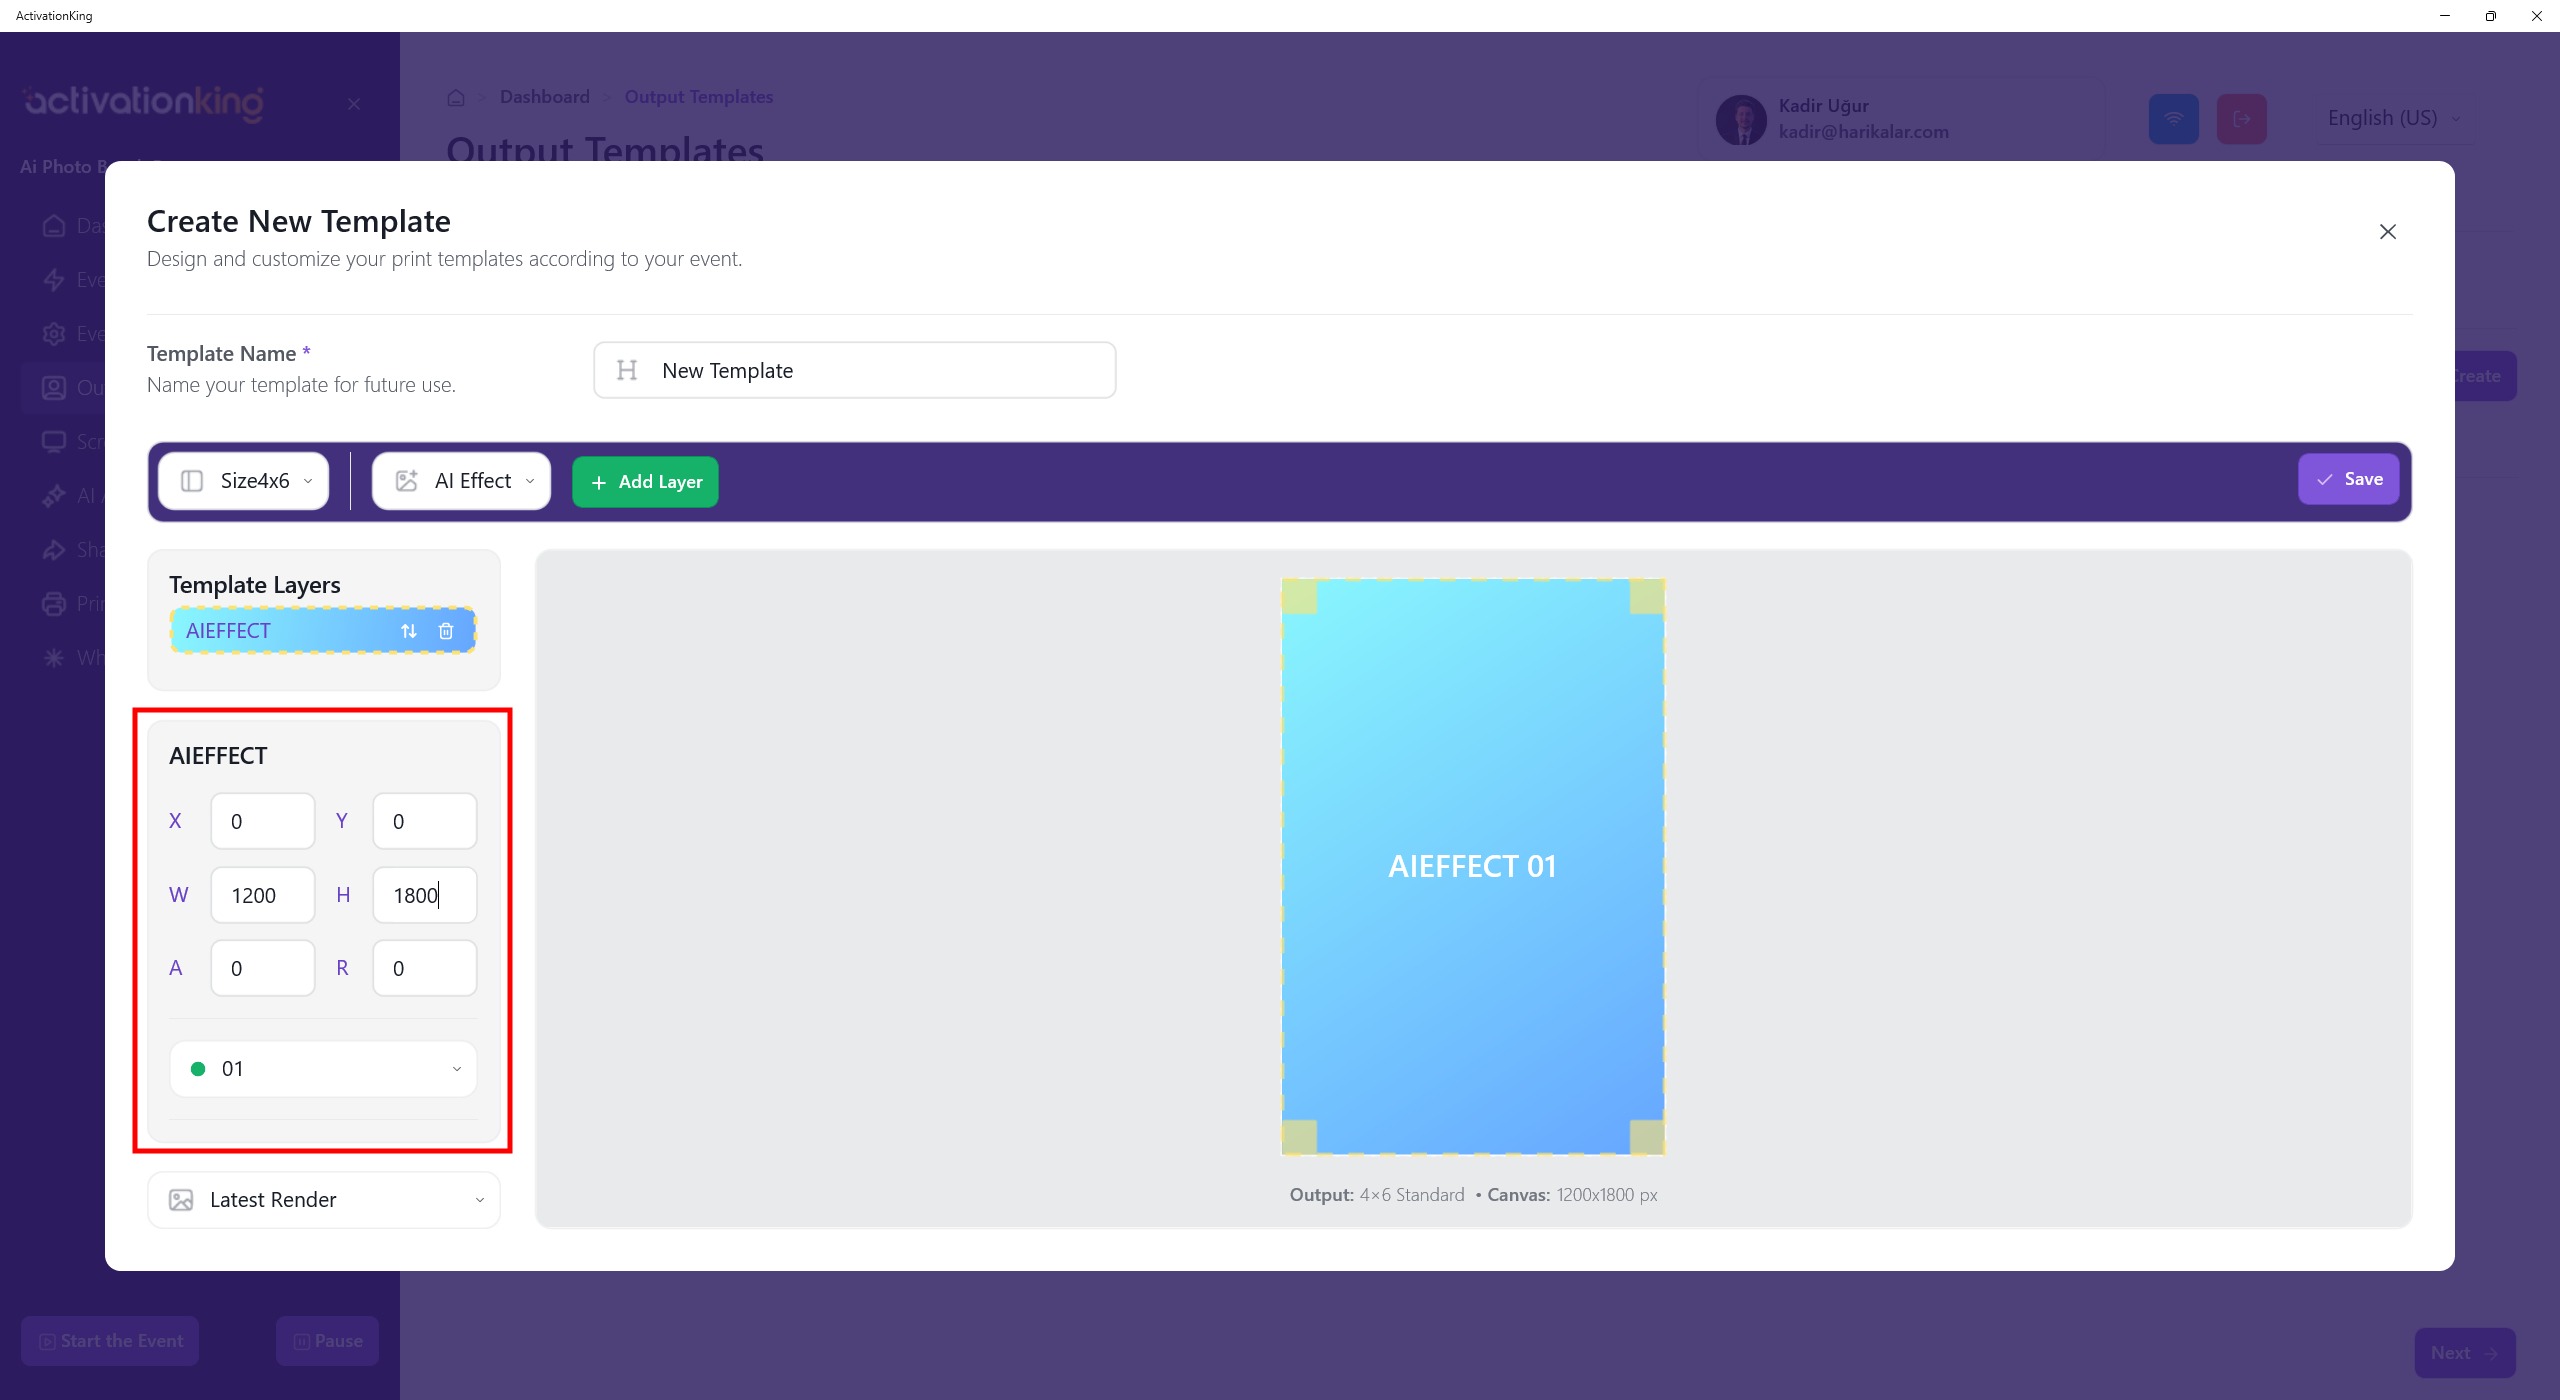
Task: Delete the AIEFFECT layer with trash icon
Action: 446,631
